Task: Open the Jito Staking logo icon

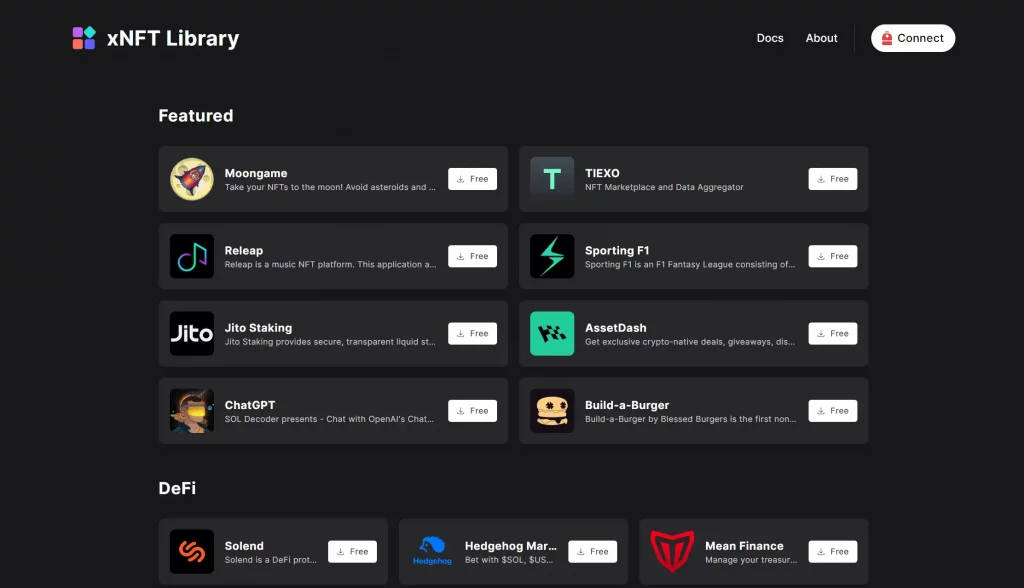Action: [x=191, y=334]
